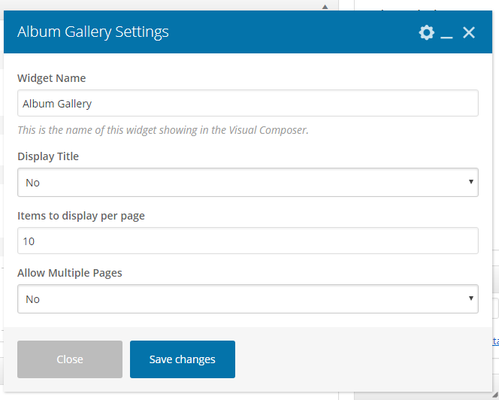Open the gear settings icon in header
Viewport: 499px width, 400px height.
point(426,33)
